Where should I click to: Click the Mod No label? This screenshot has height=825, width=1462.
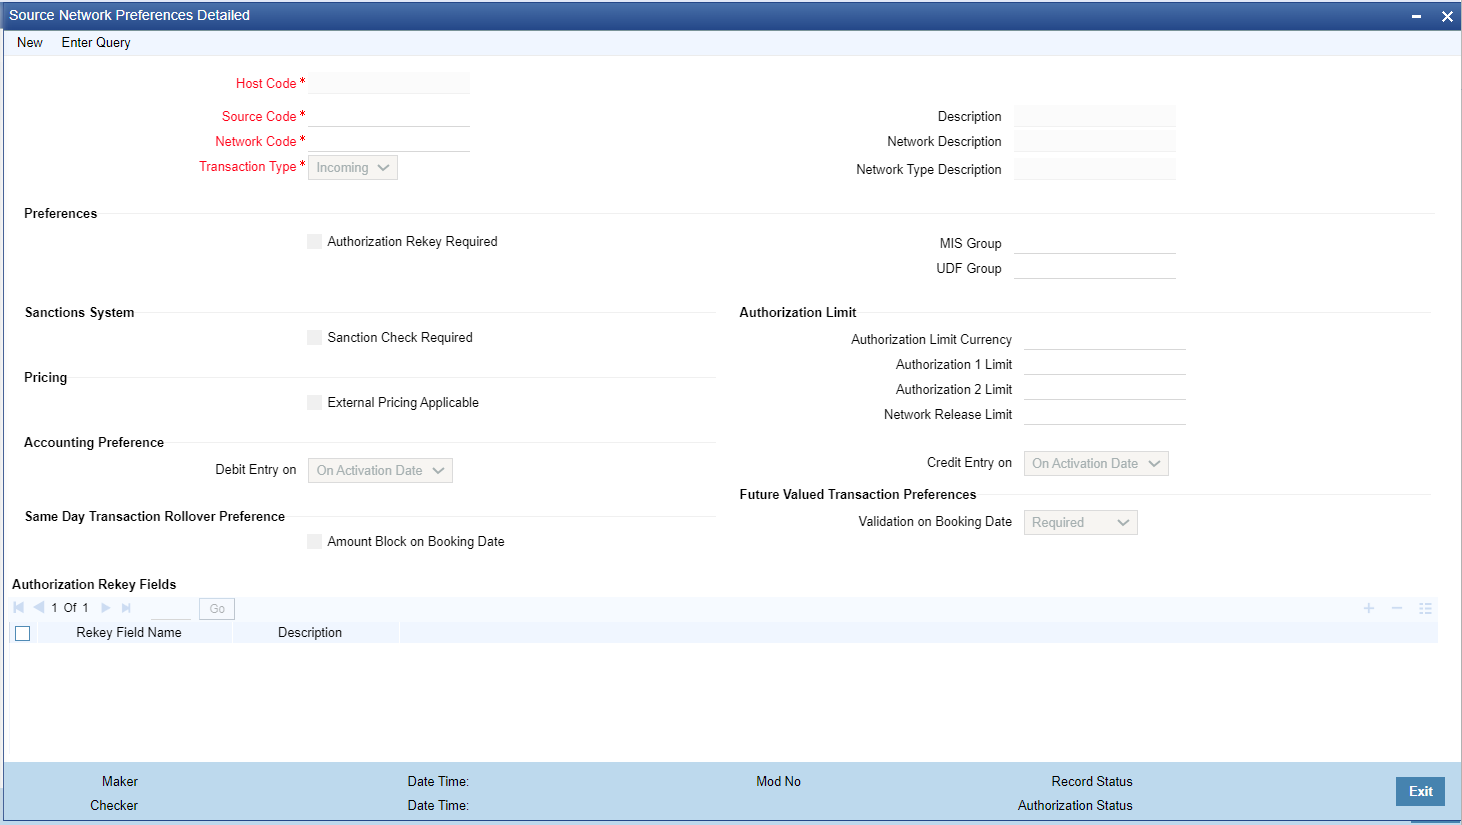pyautogui.click(x=778, y=782)
